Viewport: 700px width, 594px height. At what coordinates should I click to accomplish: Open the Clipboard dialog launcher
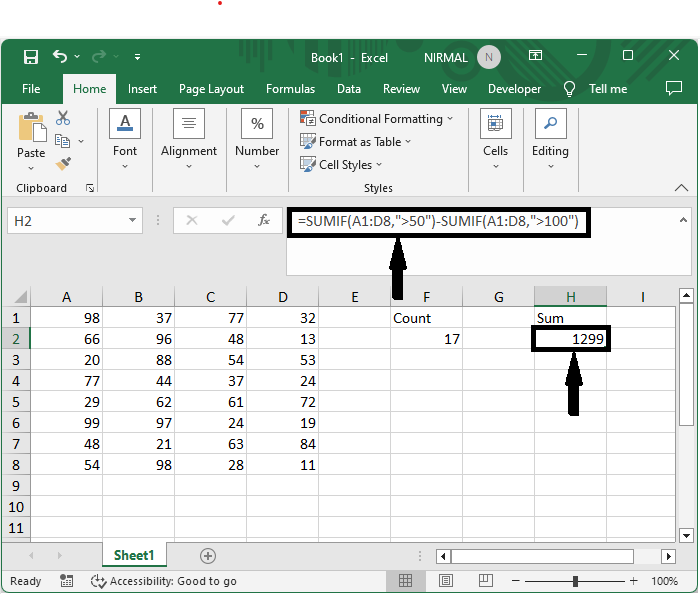coord(90,188)
